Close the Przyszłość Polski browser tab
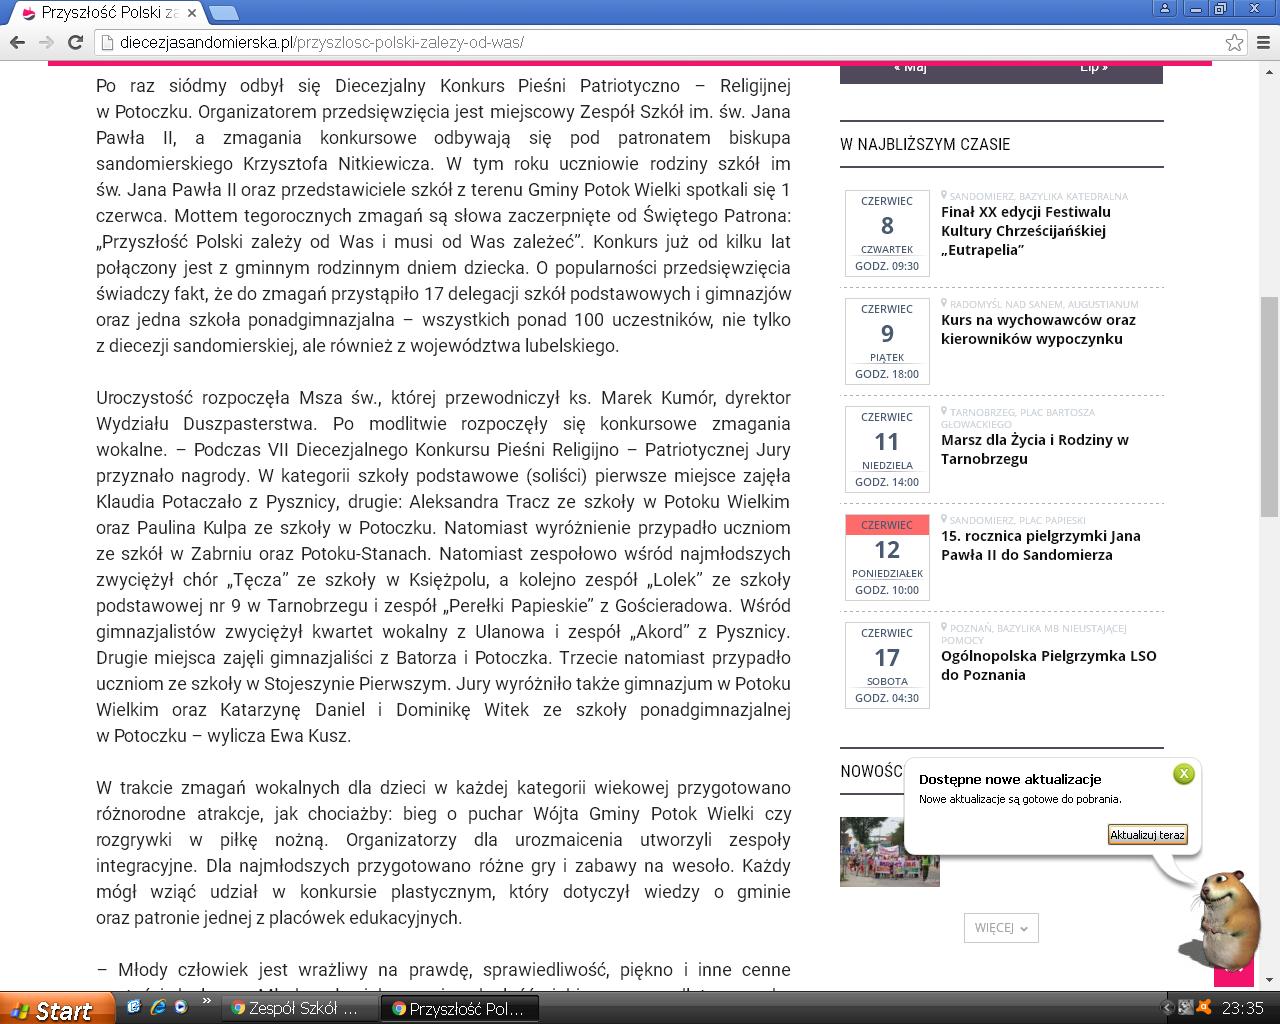Image resolution: width=1280 pixels, height=1024 pixels. pos(192,13)
